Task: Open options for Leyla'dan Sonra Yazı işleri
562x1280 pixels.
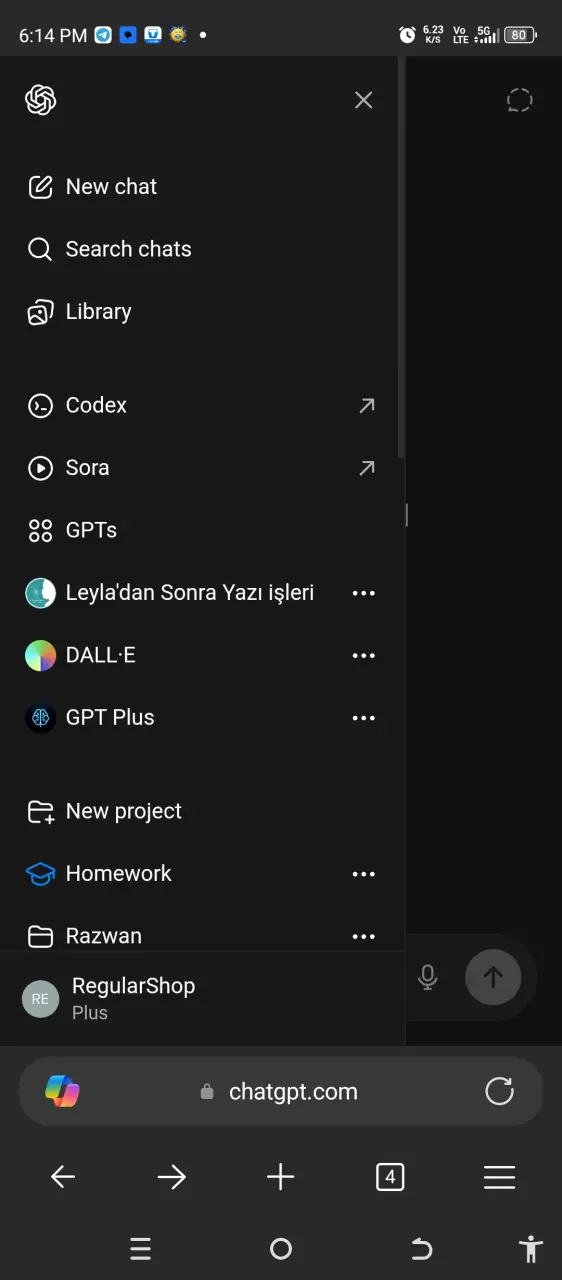Action: pos(364,593)
